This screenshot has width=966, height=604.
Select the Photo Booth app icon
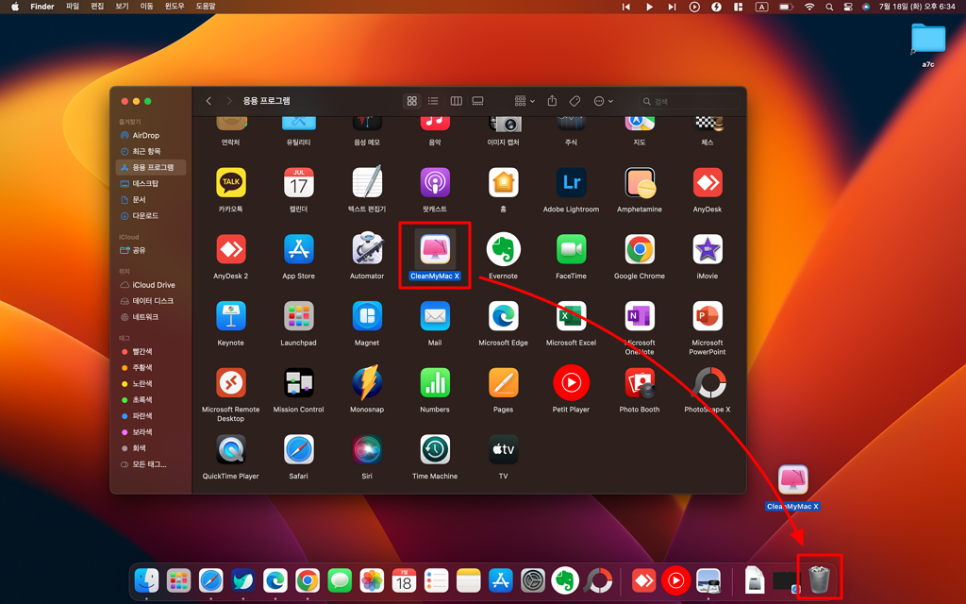[x=639, y=382]
